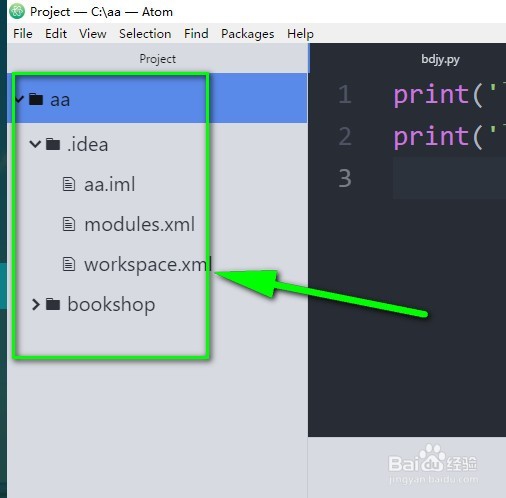Click the bookshop folder icon
506x498 pixels.
53,304
